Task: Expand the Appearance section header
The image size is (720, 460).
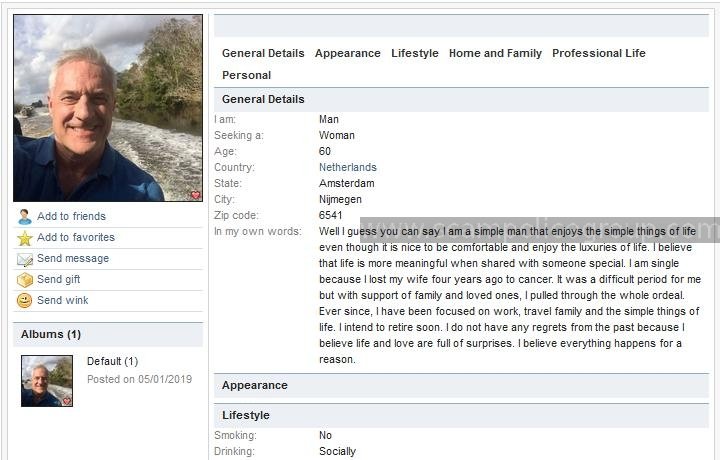Action: [x=461, y=386]
